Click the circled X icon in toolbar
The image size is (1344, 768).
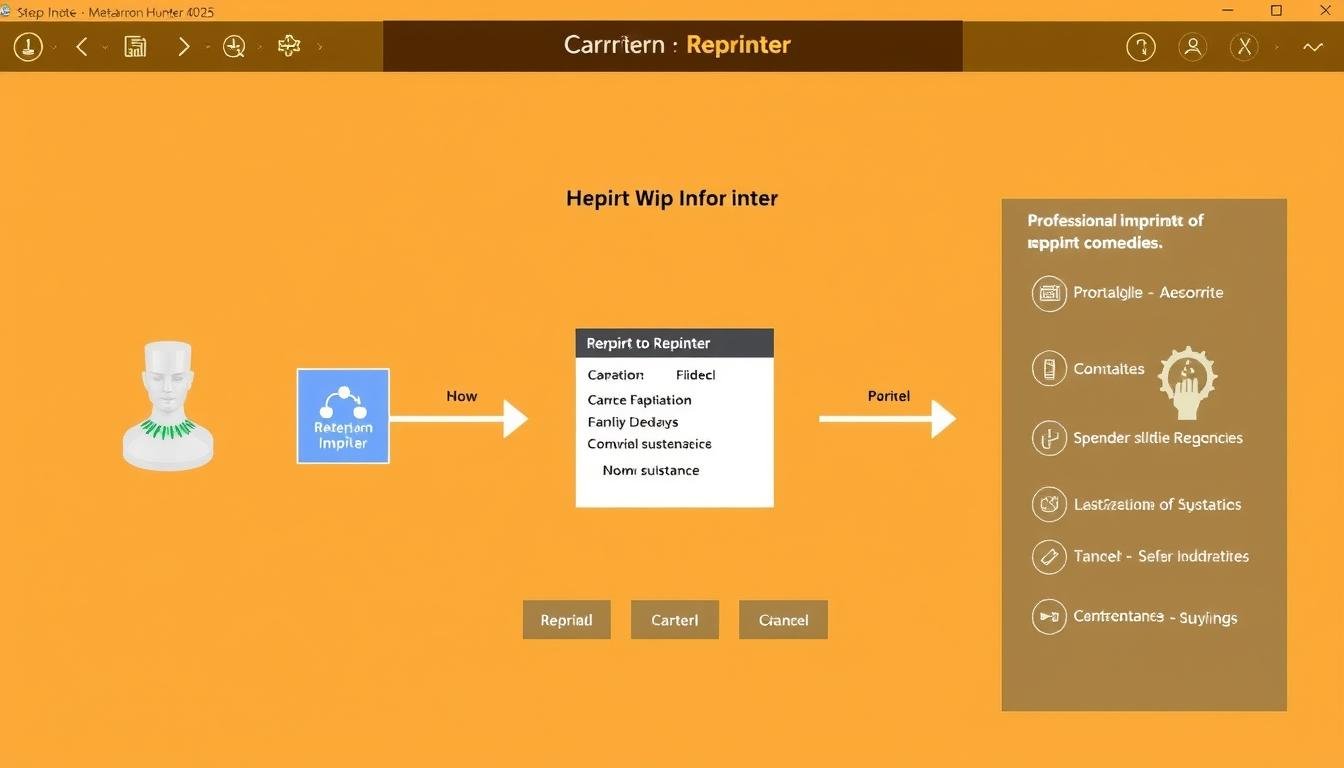[x=1244, y=46]
